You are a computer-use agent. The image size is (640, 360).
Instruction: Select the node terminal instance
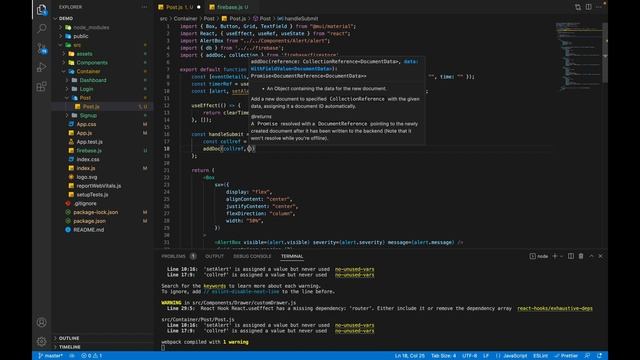(x=539, y=256)
